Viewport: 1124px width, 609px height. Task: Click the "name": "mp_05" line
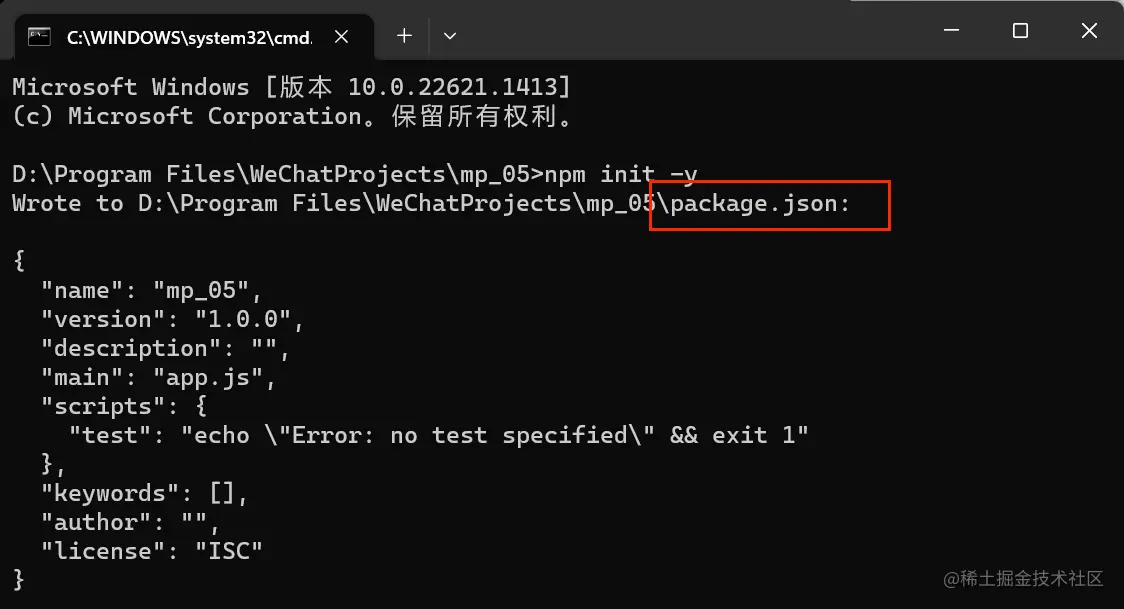[x=151, y=291]
